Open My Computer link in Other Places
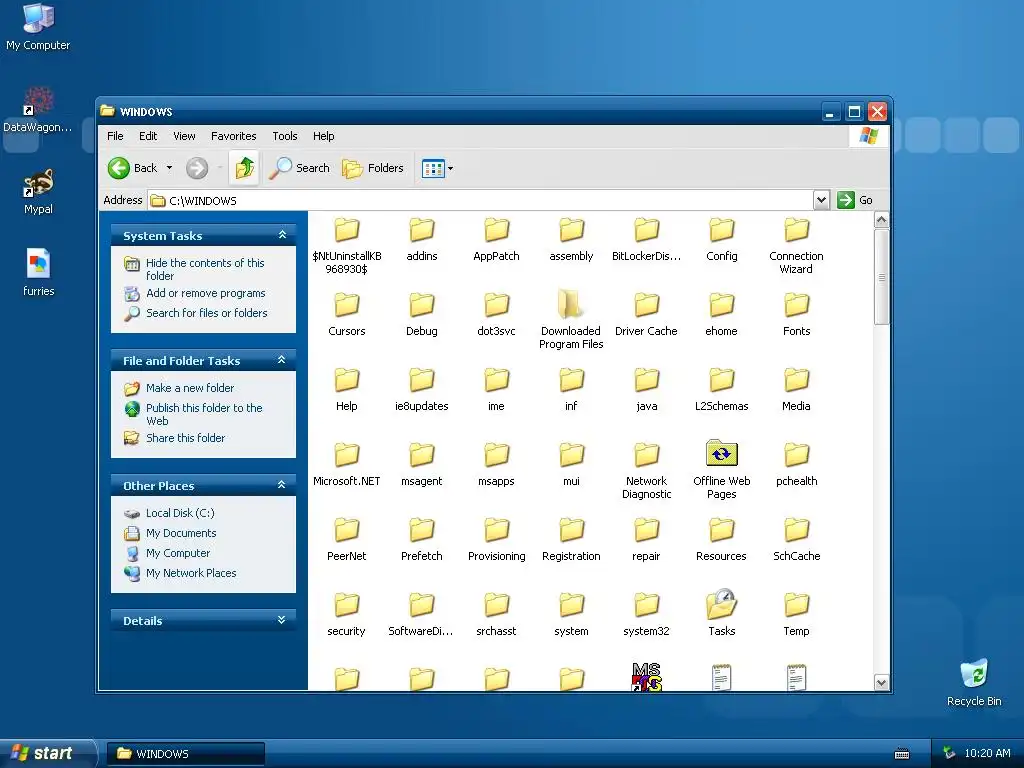1024x768 pixels. (178, 553)
